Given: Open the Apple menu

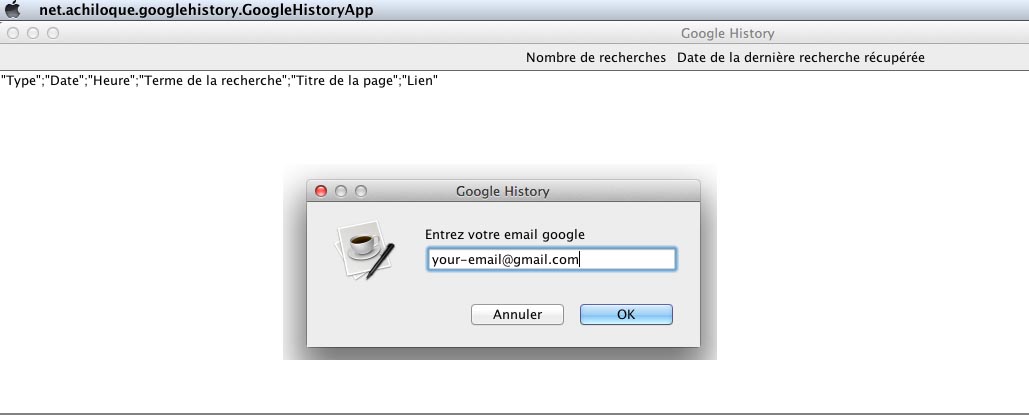Looking at the screenshot, I should 12,9.
